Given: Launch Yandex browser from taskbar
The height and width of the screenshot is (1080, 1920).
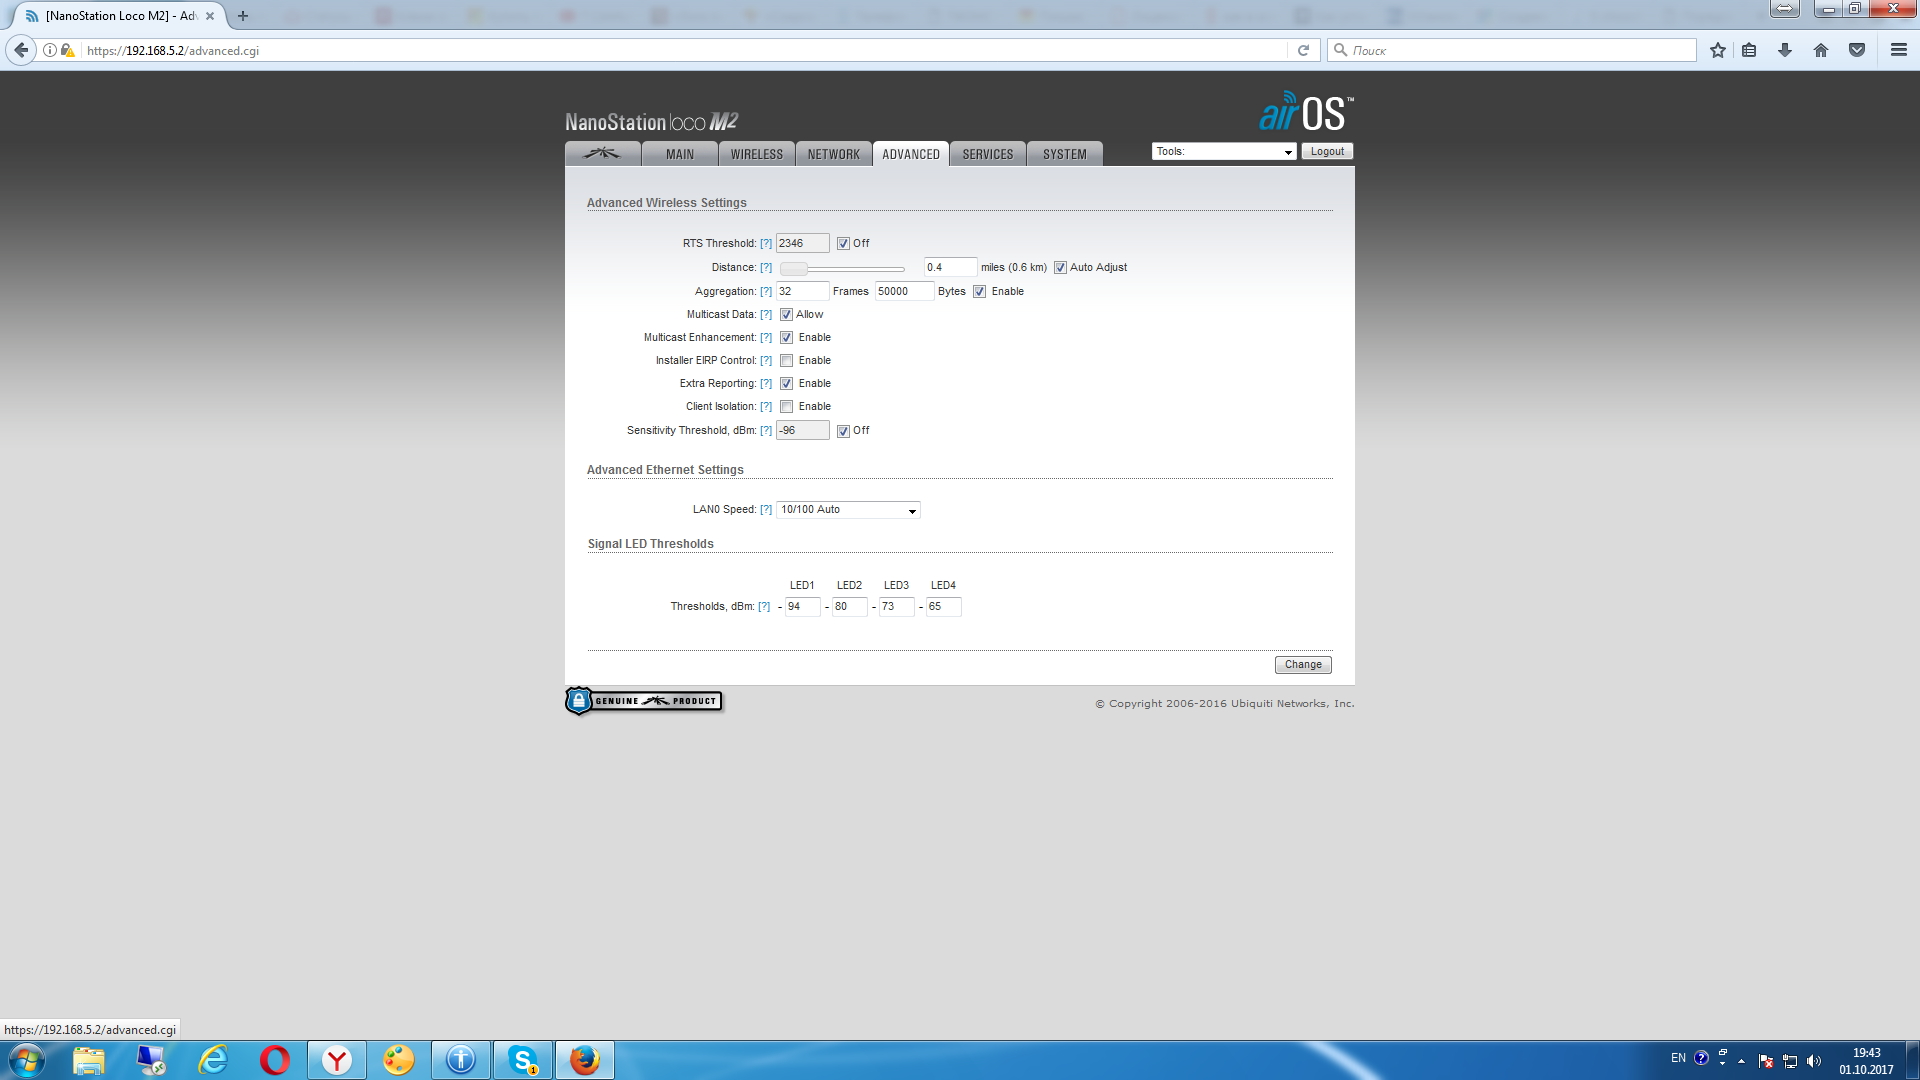Looking at the screenshot, I should (x=337, y=1060).
